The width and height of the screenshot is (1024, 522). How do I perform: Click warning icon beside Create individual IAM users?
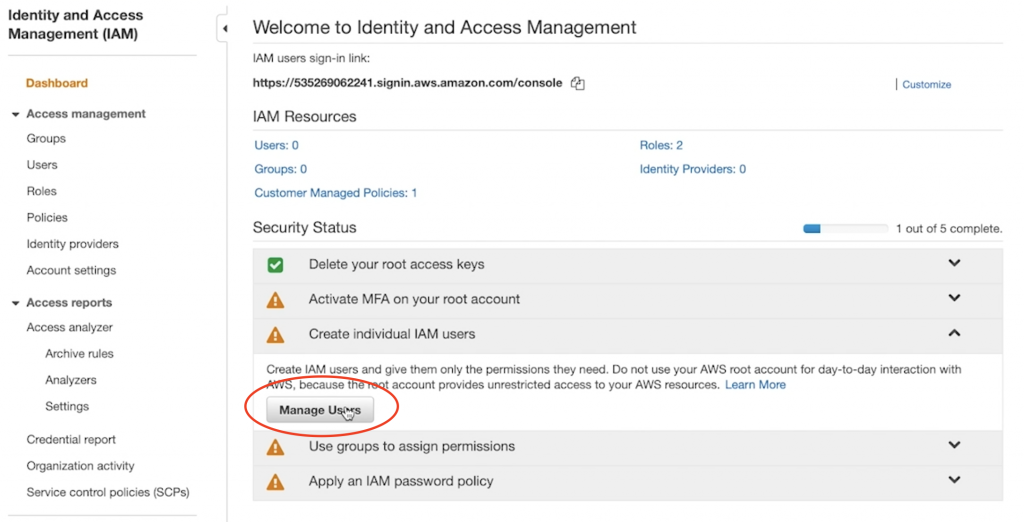click(276, 334)
